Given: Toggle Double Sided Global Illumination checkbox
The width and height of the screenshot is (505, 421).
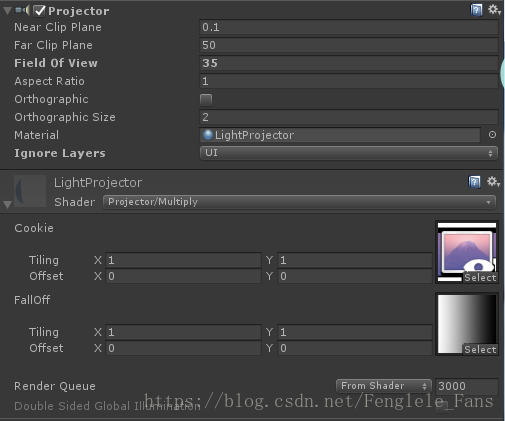Looking at the screenshot, I should 442,407.
